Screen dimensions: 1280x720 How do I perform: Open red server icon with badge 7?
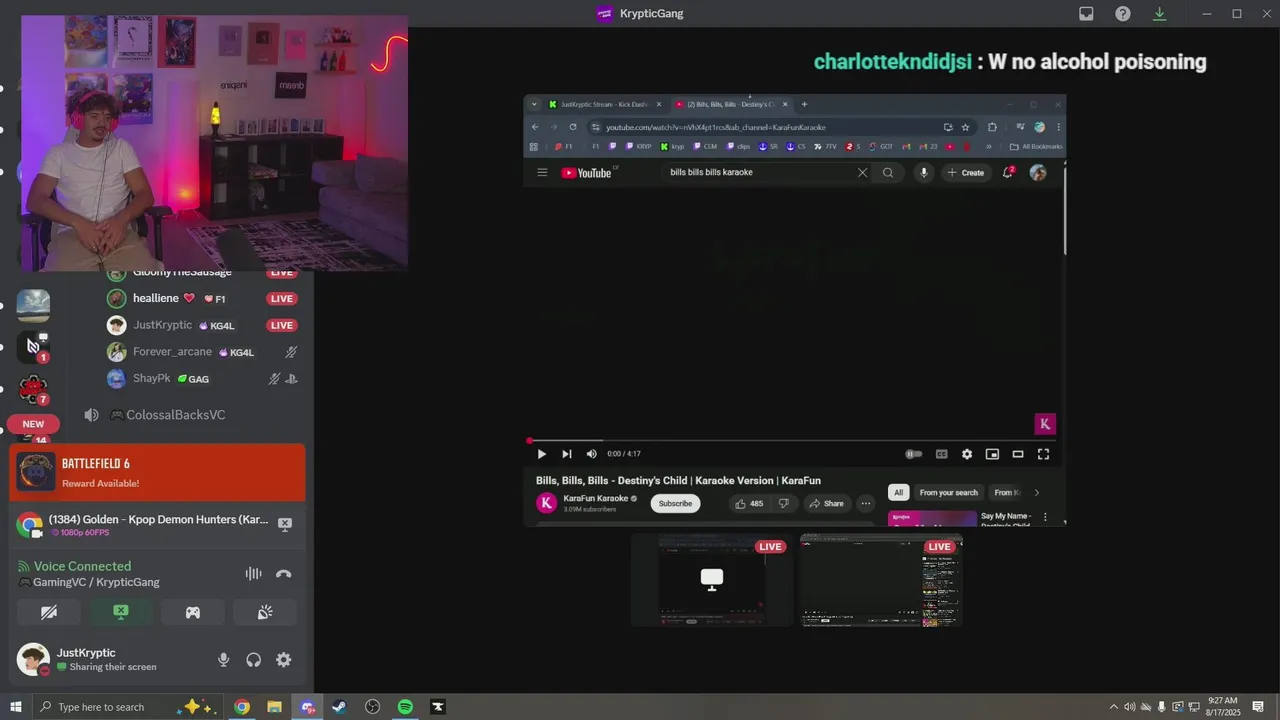pyautogui.click(x=33, y=387)
